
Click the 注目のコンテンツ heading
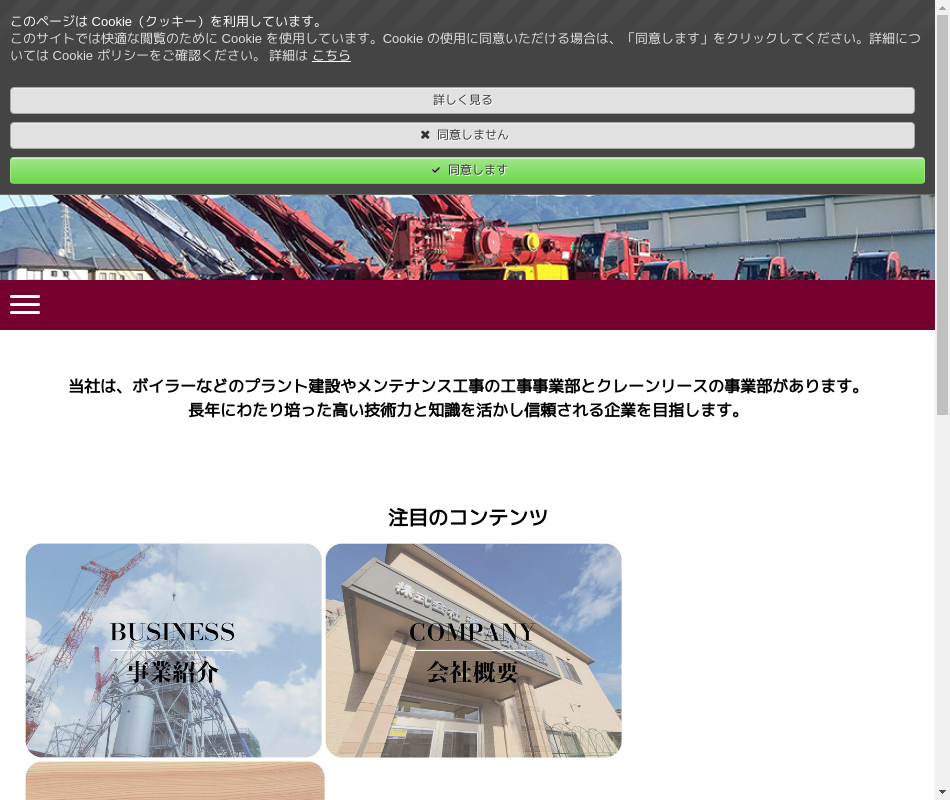pyautogui.click(x=467, y=517)
